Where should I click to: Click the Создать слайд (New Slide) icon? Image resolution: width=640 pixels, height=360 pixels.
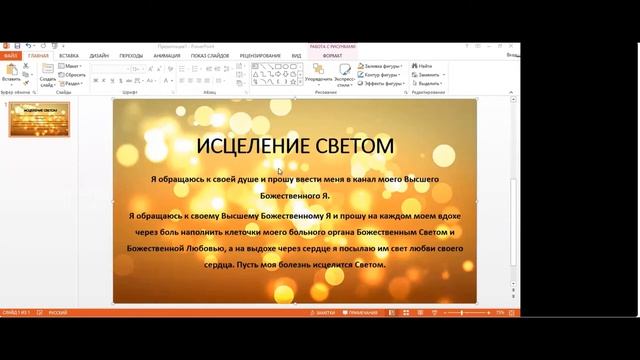point(48,69)
